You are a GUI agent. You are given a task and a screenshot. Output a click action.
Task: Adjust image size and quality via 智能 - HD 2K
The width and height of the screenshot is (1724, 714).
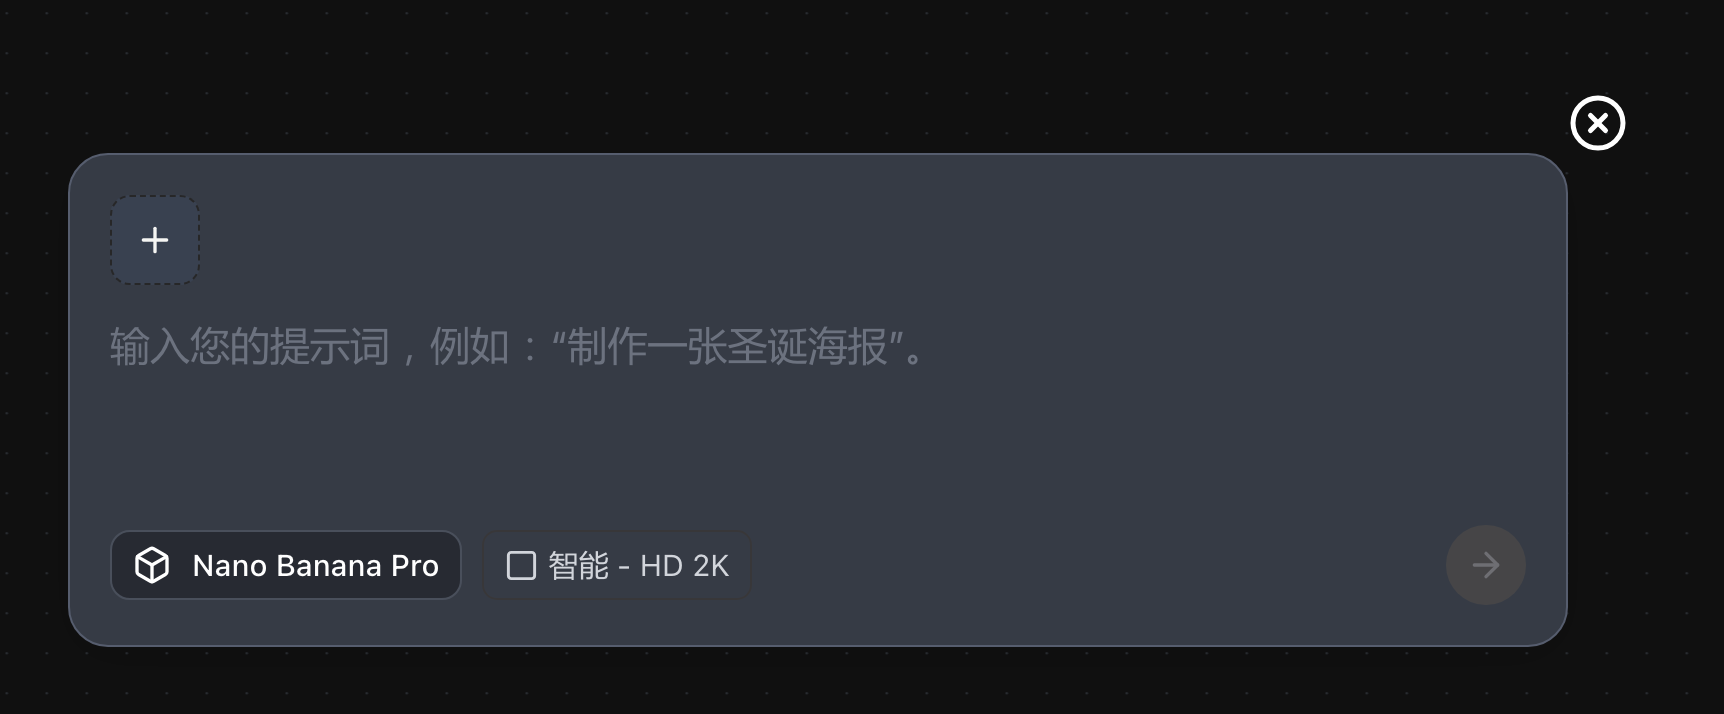(x=617, y=565)
